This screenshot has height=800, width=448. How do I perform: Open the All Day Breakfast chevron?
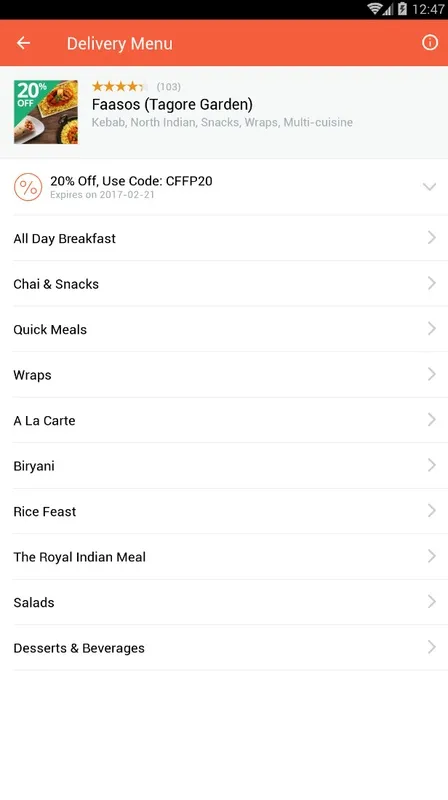(432, 237)
